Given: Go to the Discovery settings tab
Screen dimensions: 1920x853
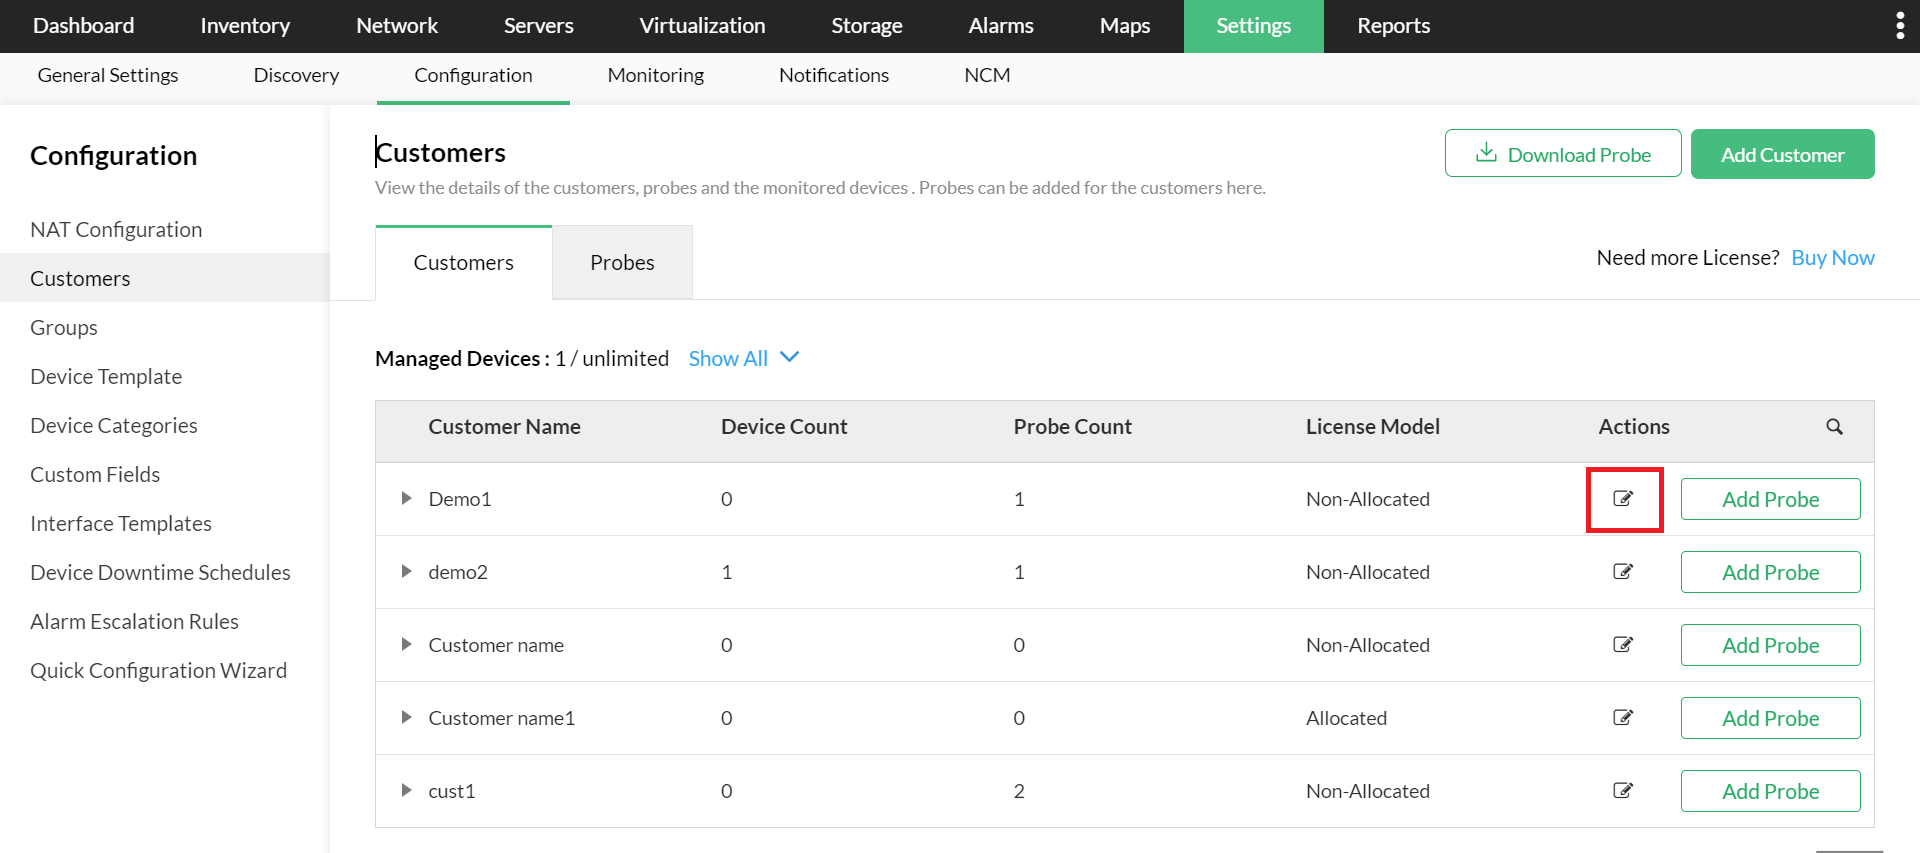Looking at the screenshot, I should click(296, 75).
